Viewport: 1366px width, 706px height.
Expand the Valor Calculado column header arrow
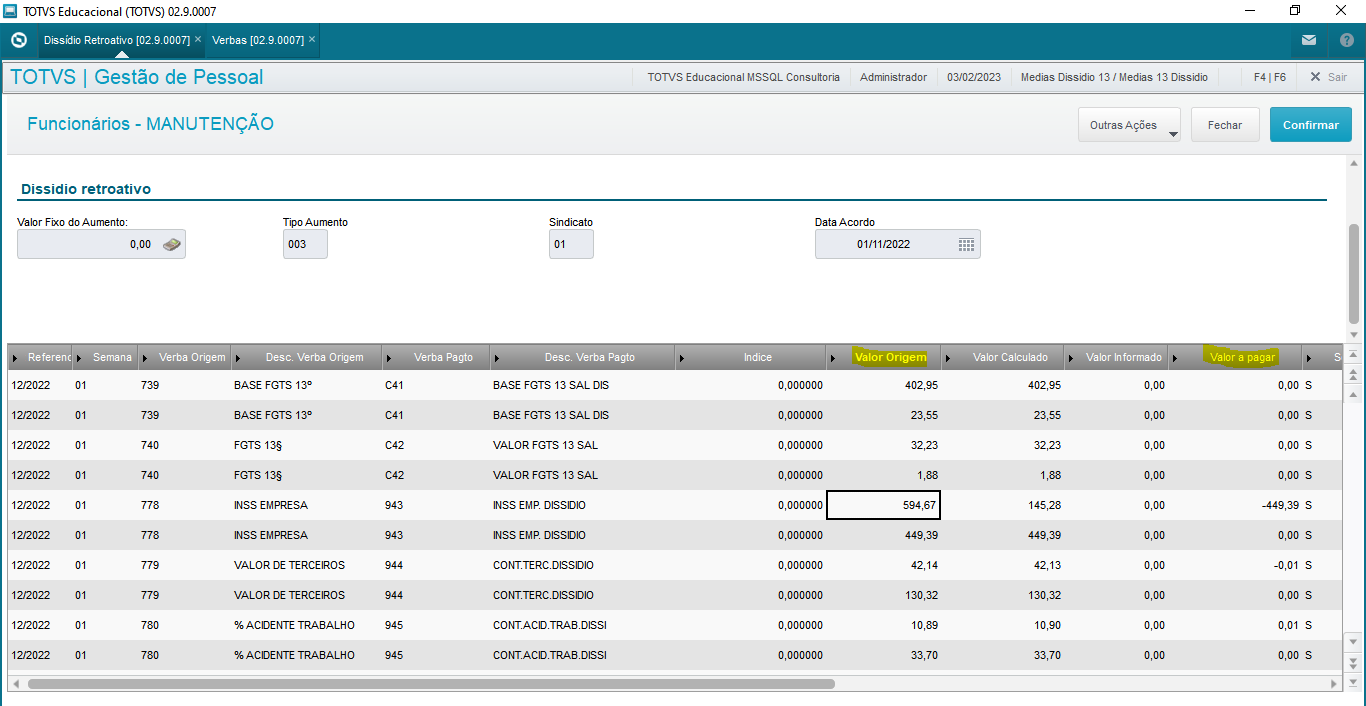pos(948,357)
